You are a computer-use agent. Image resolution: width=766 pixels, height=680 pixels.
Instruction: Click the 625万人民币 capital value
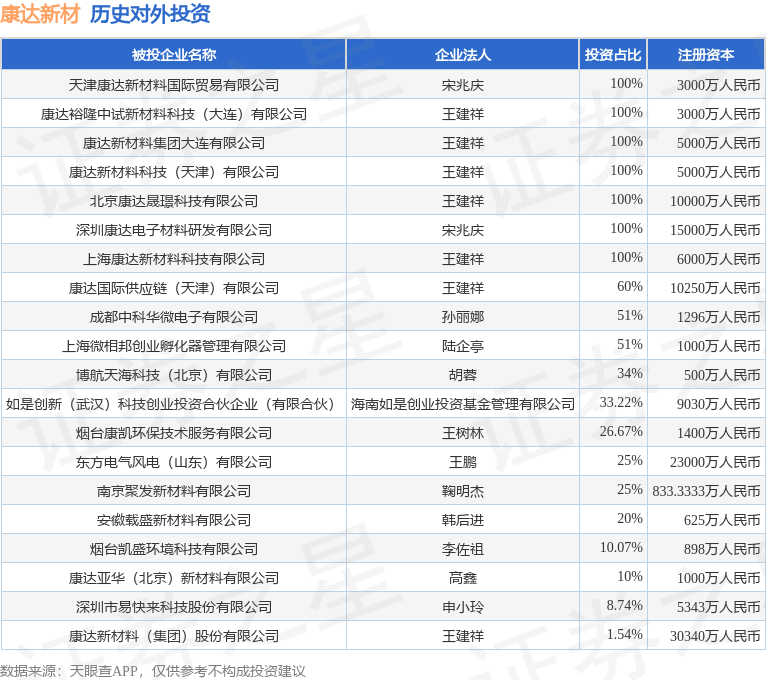pyautogui.click(x=722, y=520)
